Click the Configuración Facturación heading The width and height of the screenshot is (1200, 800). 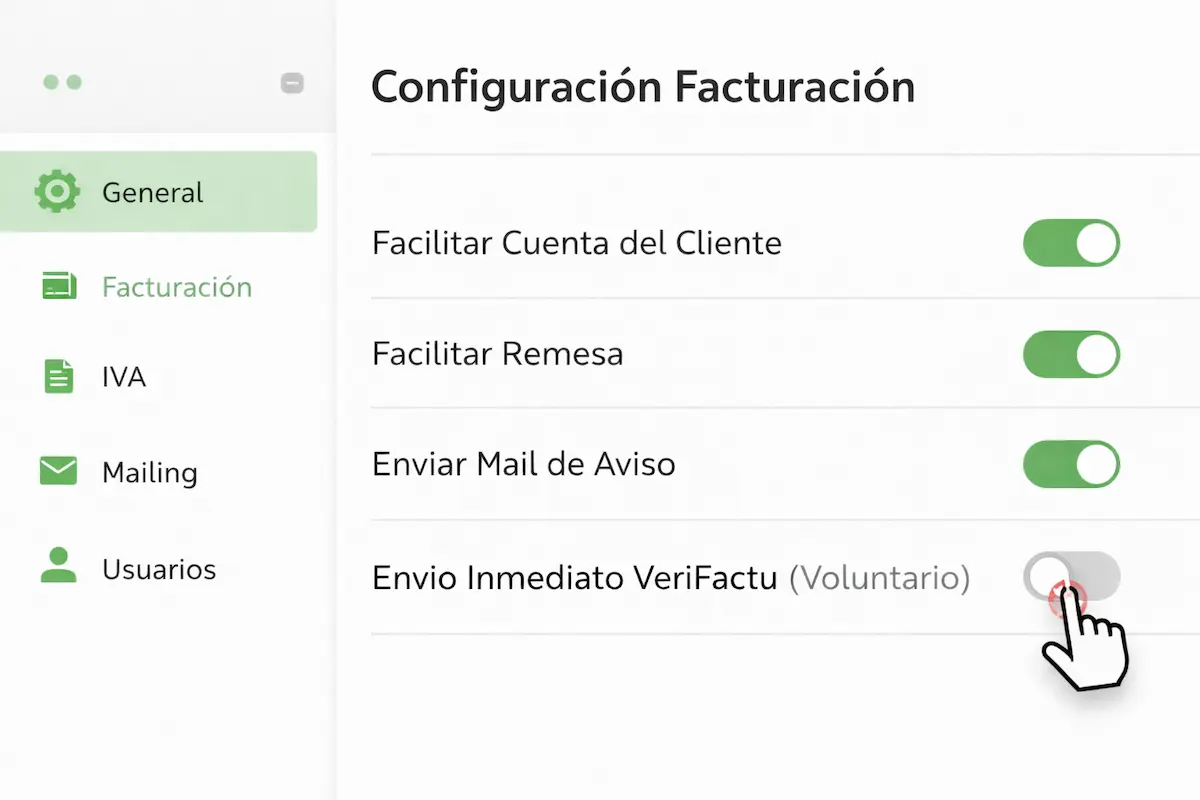click(643, 87)
